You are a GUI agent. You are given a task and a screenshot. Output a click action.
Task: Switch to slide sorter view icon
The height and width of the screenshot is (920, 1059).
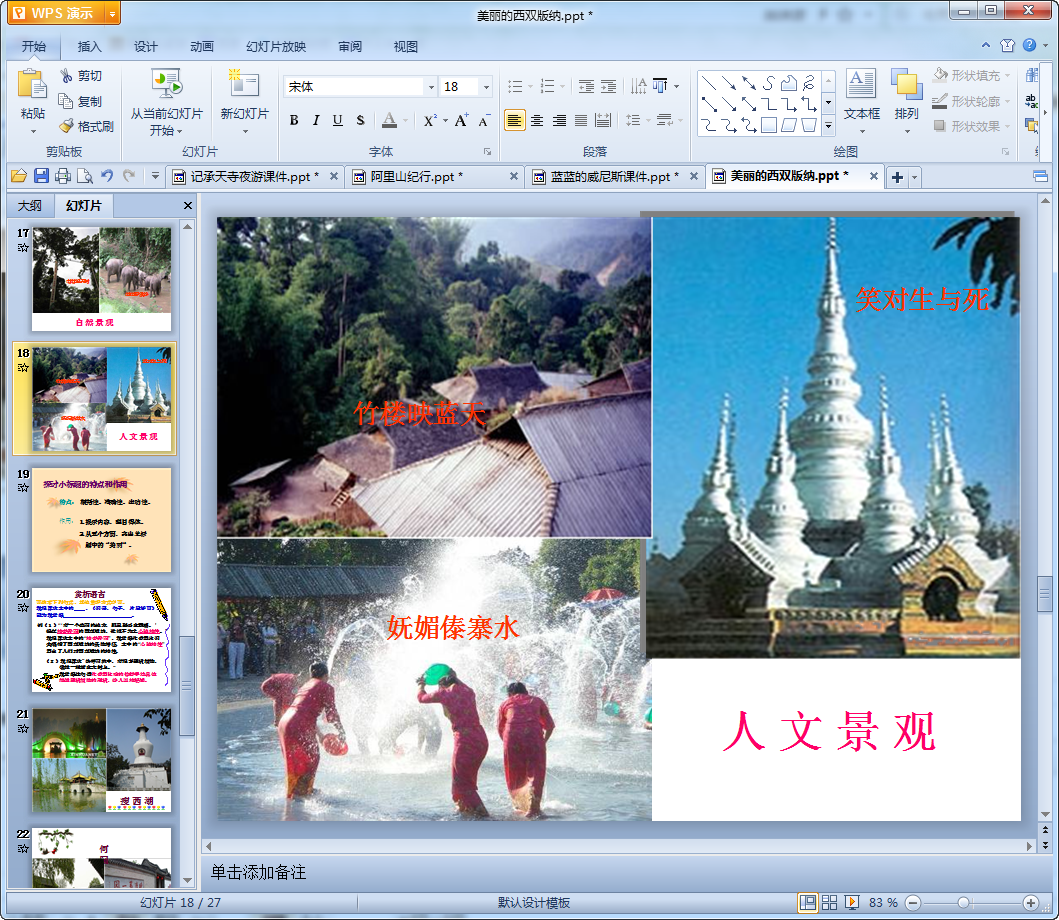click(829, 902)
